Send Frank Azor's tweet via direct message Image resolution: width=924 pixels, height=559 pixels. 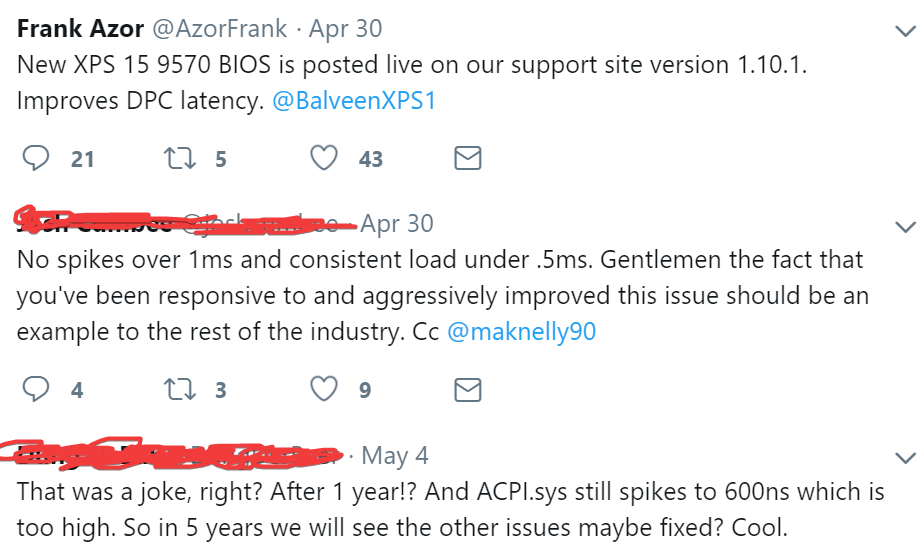pos(468,158)
